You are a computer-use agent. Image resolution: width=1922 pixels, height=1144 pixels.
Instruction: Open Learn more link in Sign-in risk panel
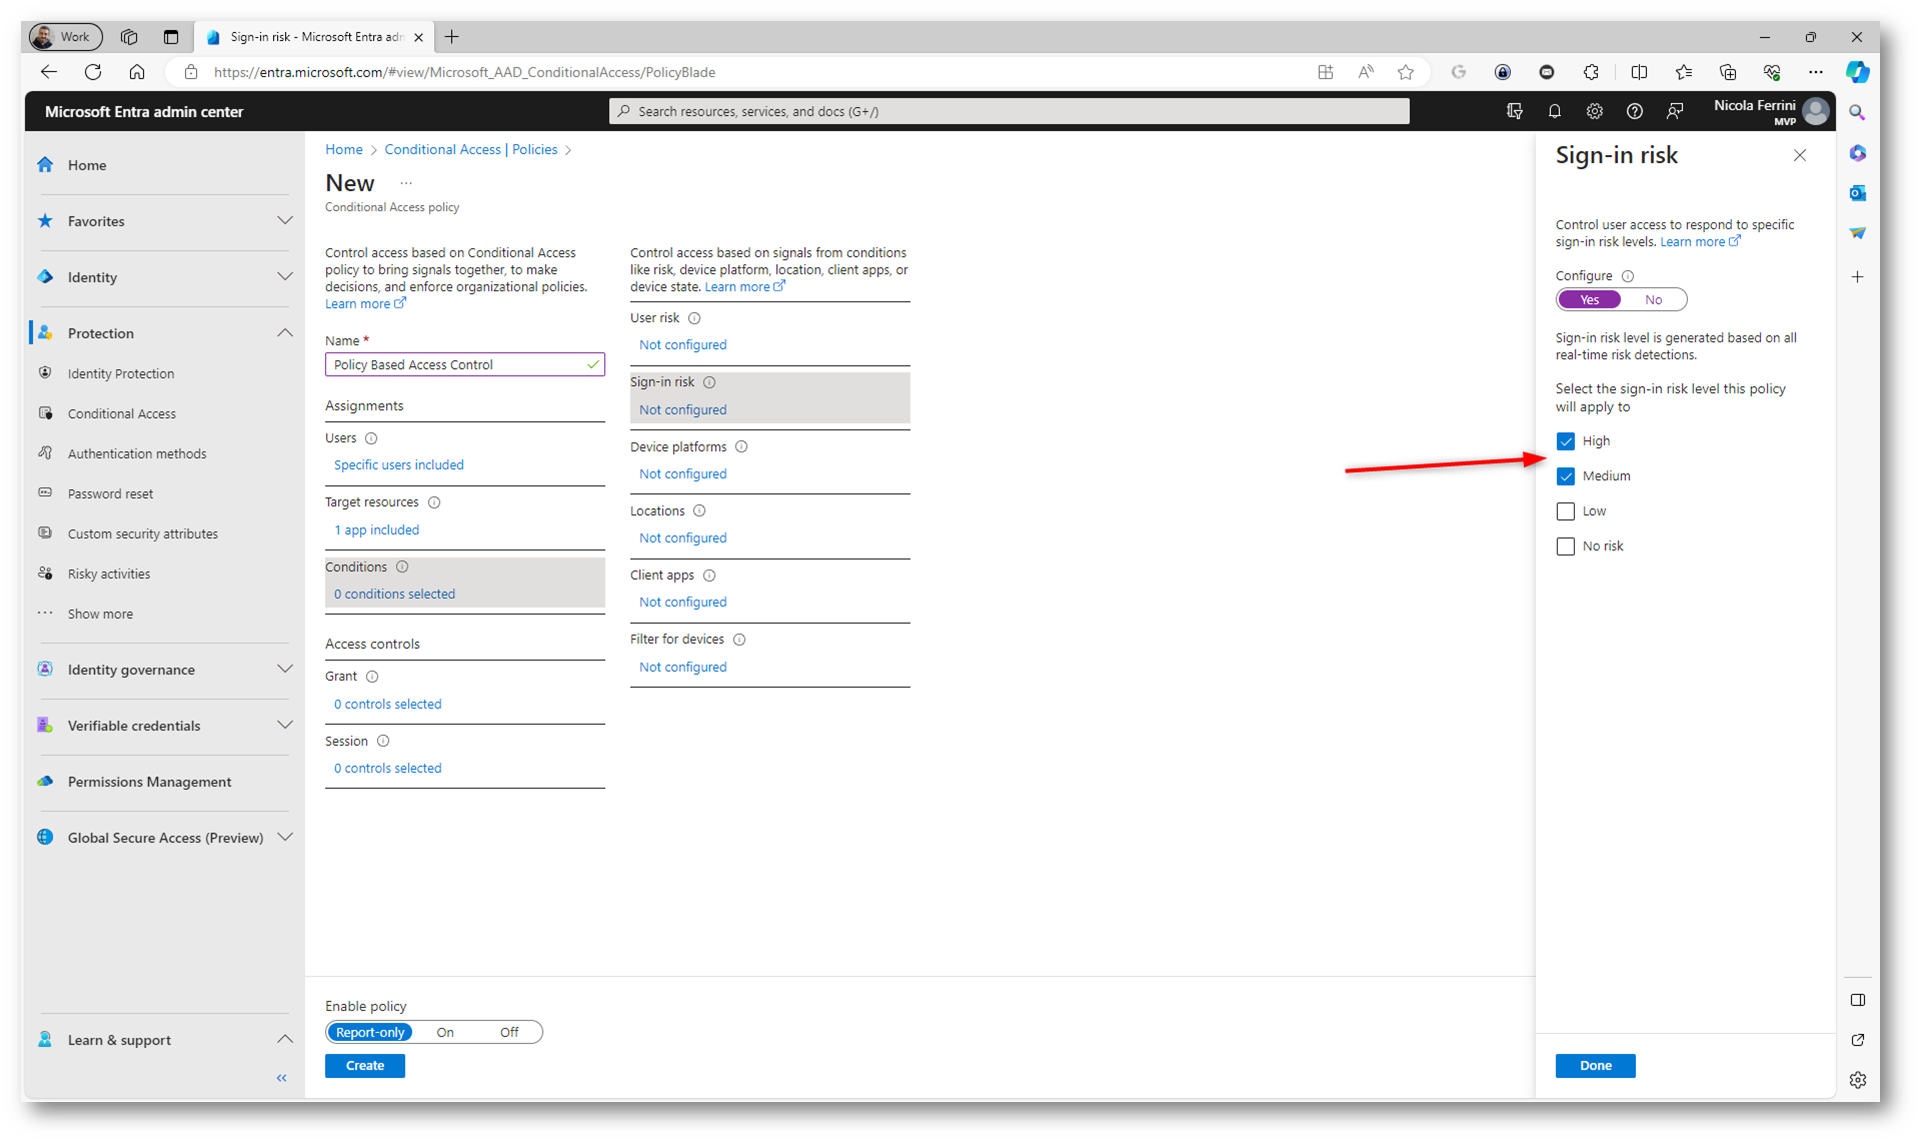pos(1699,242)
